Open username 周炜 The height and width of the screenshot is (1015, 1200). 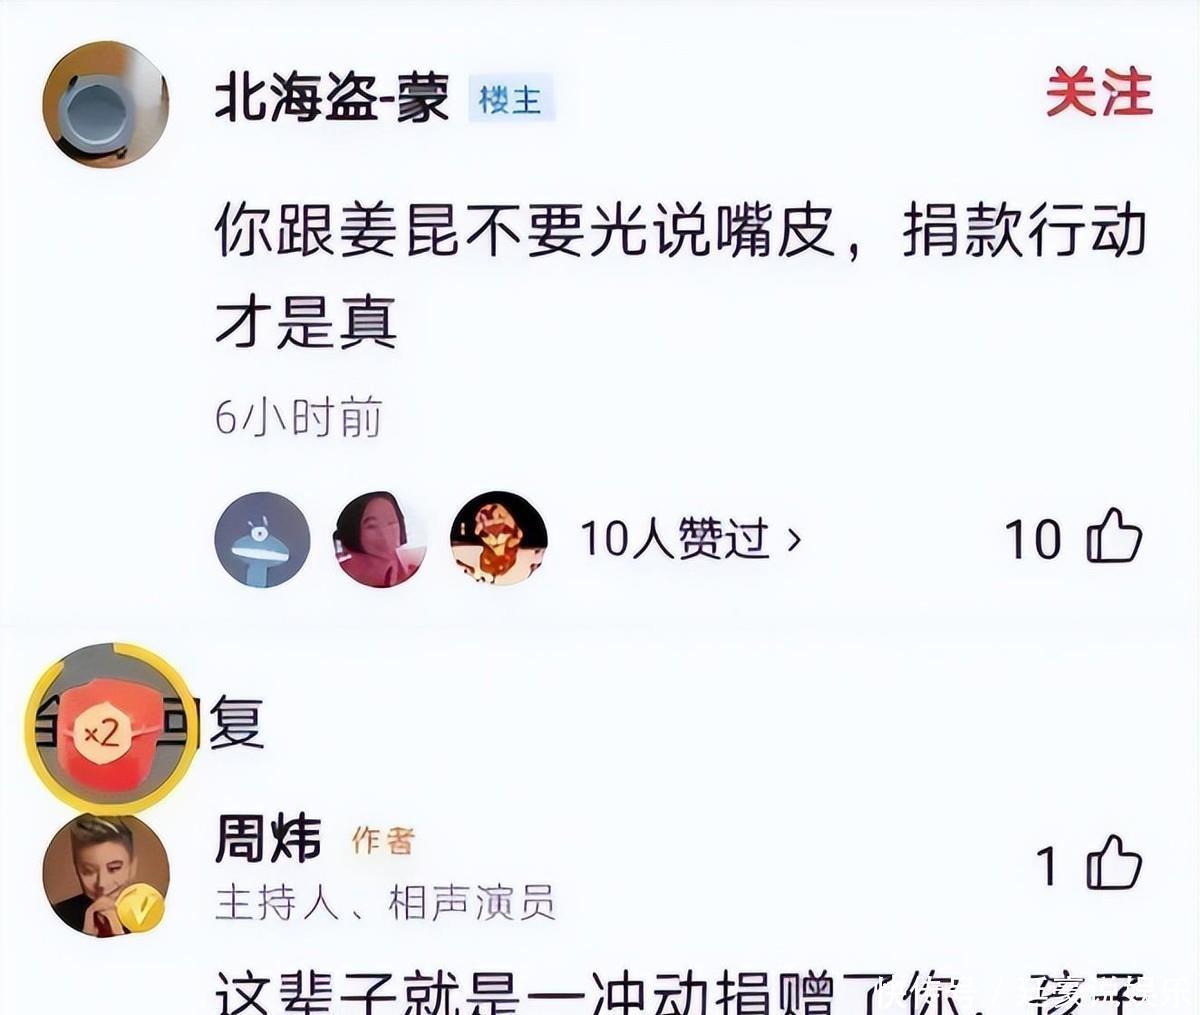pos(268,839)
